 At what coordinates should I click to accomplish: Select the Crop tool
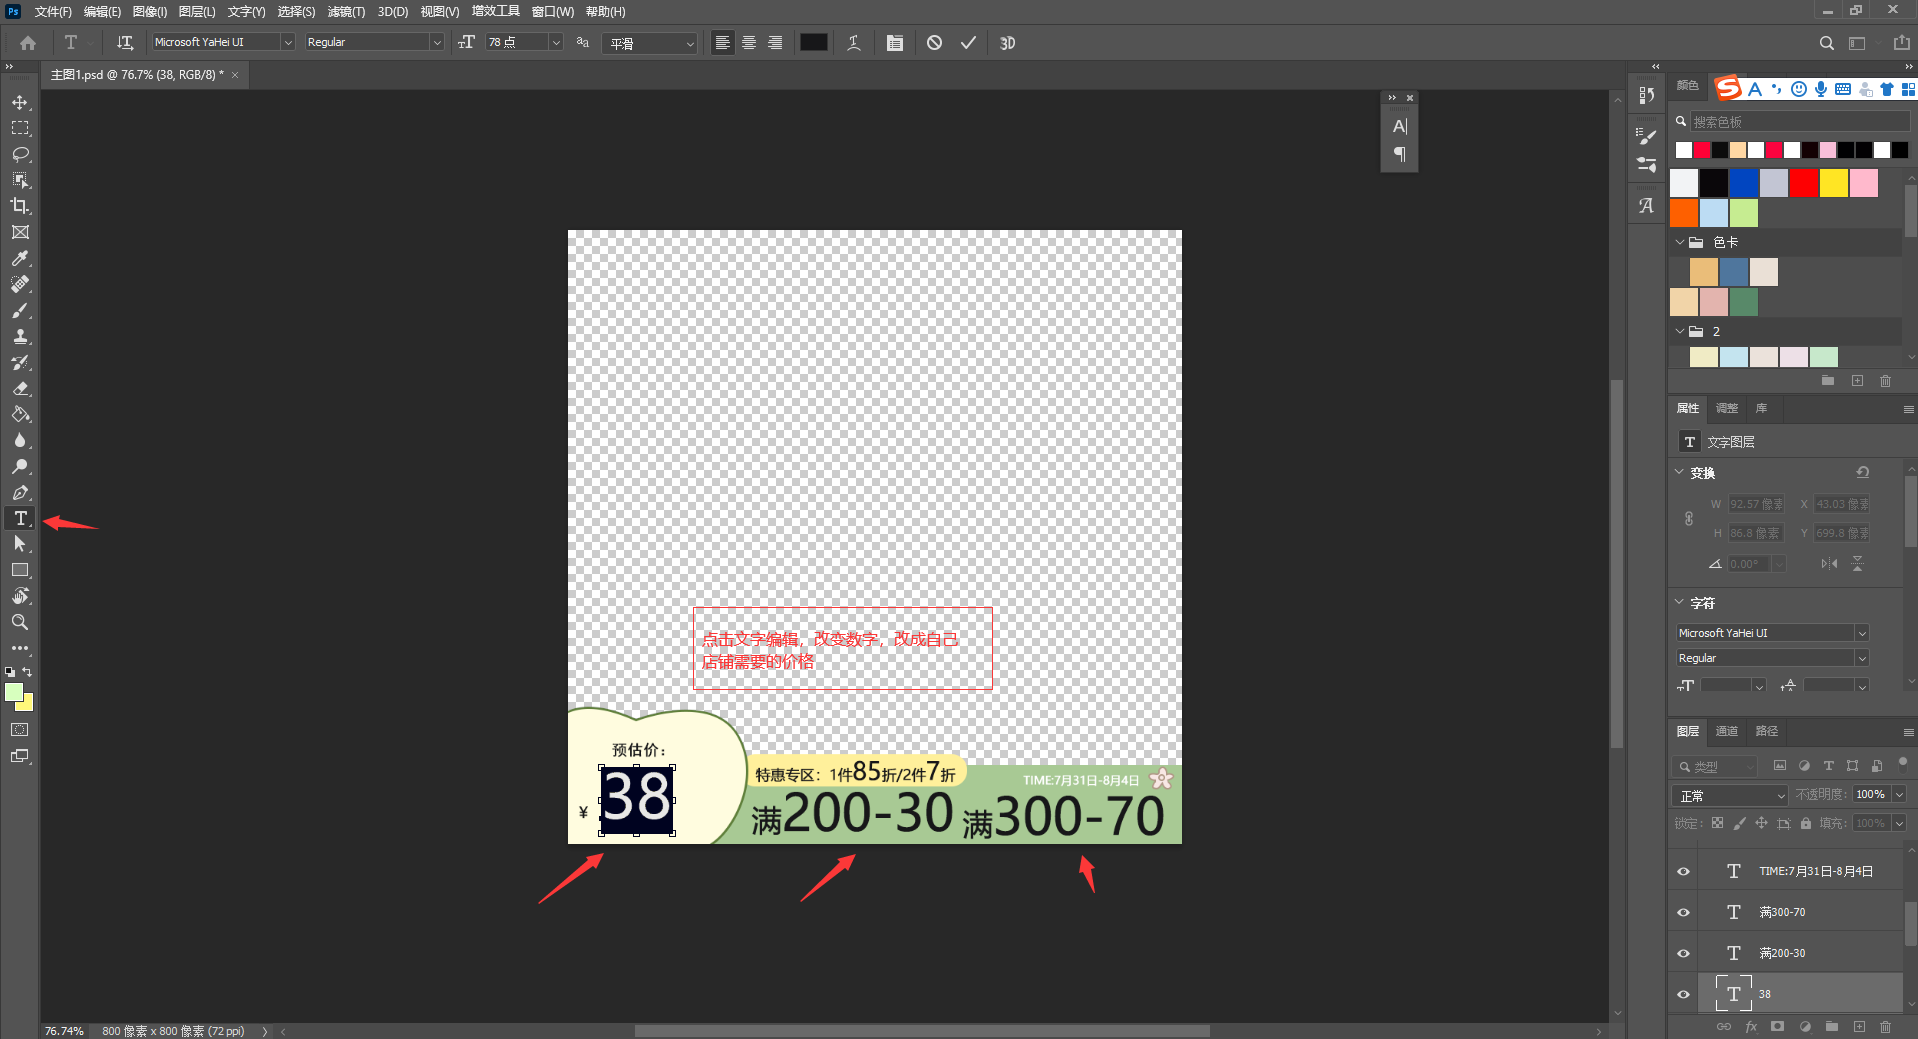[x=20, y=206]
